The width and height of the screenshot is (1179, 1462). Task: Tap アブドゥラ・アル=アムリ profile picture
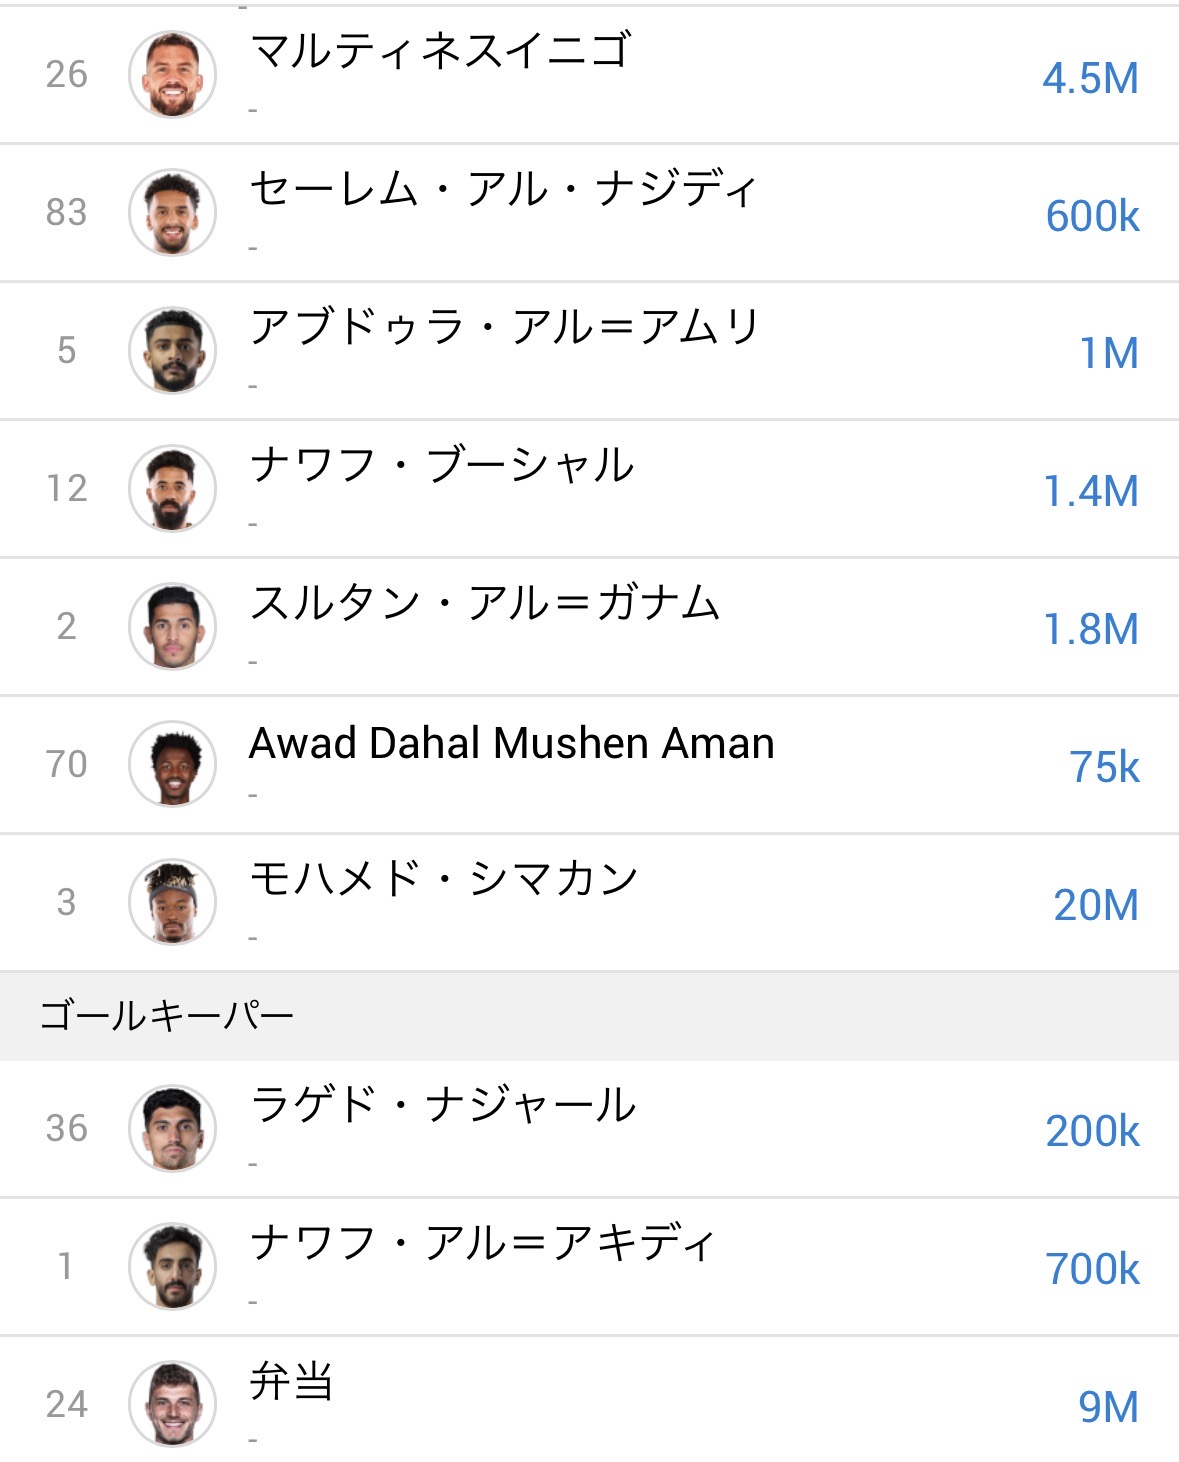tap(172, 351)
